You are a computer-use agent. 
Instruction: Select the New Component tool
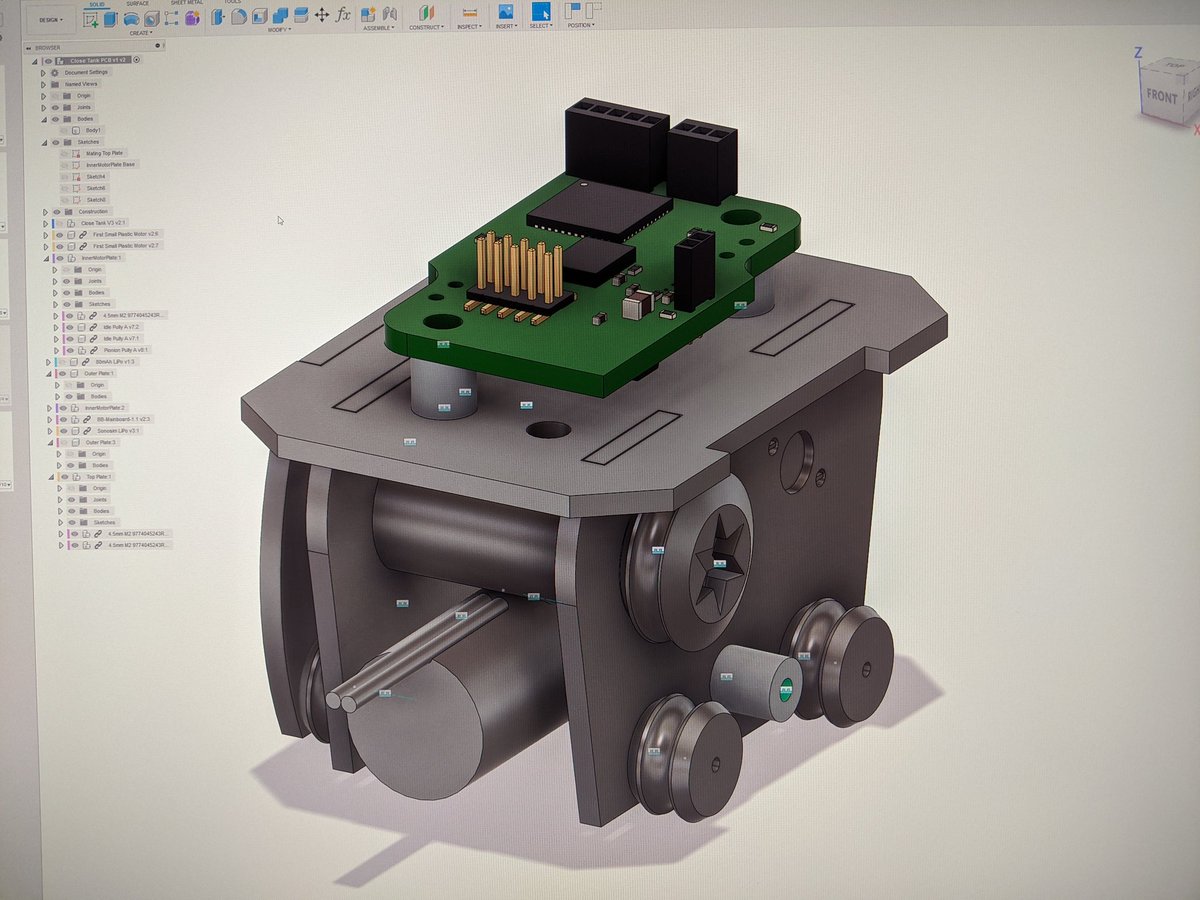pyautogui.click(x=368, y=14)
